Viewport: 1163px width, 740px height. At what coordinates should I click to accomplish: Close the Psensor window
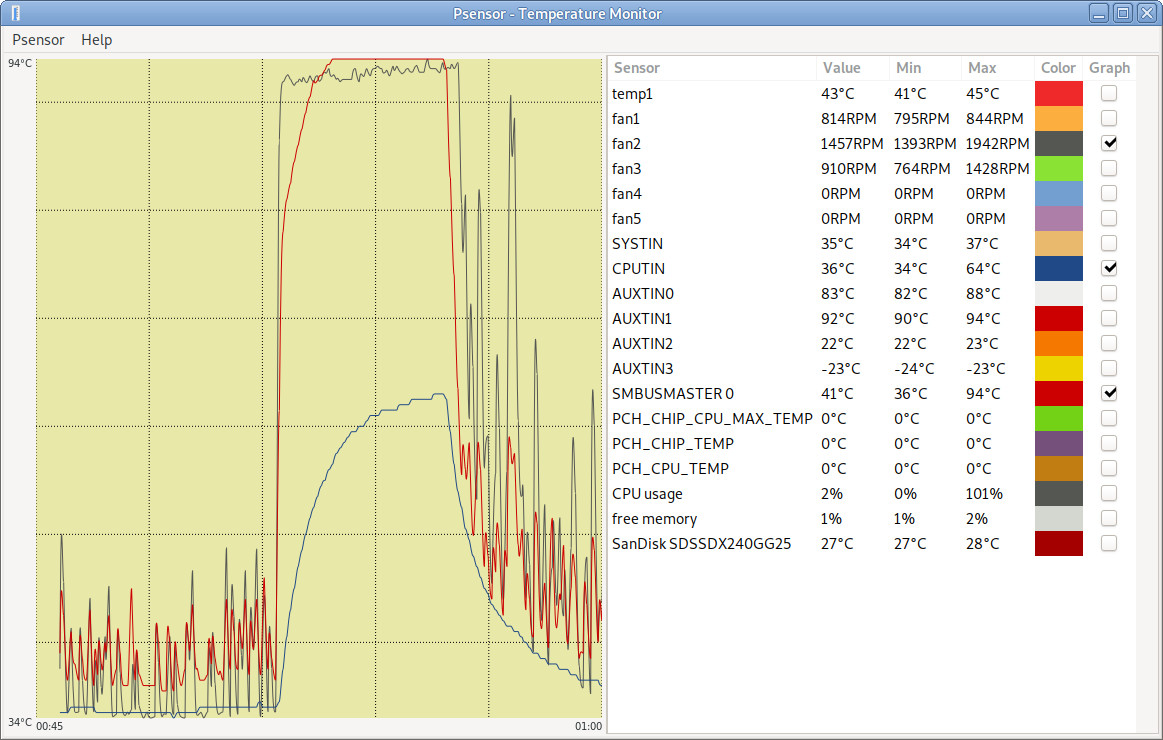(x=1147, y=13)
